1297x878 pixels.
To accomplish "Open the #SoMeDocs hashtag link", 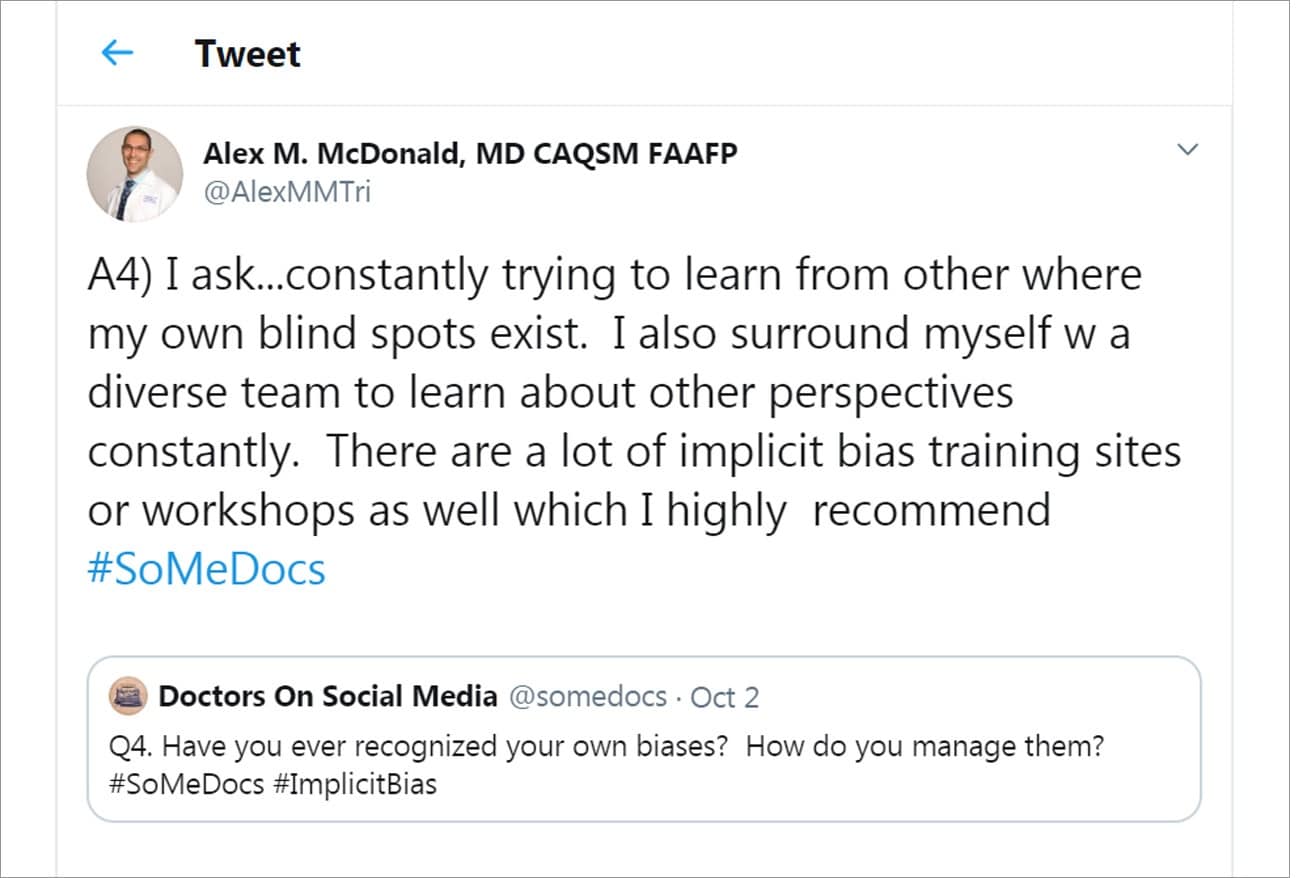I will (205, 569).
